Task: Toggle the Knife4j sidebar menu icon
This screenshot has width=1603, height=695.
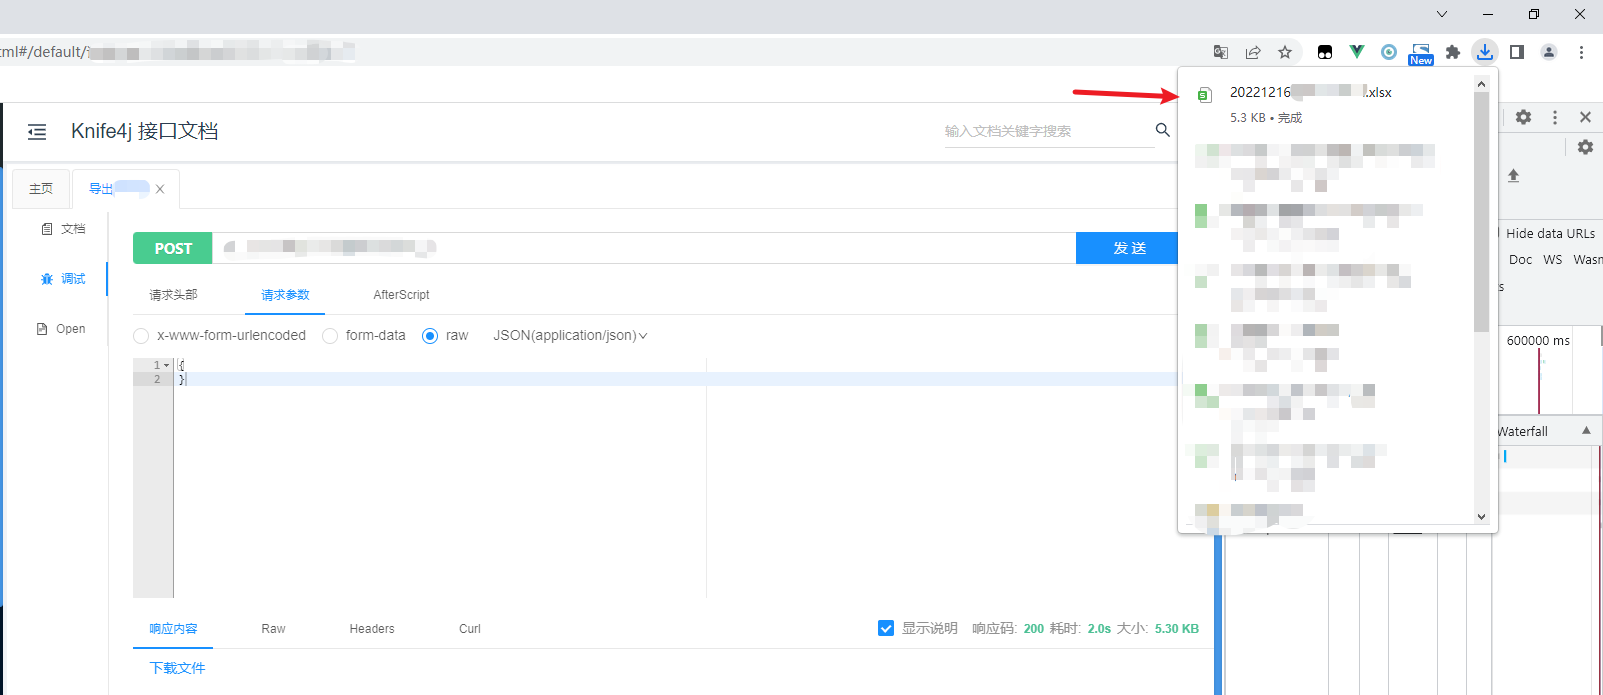Action: (x=37, y=131)
